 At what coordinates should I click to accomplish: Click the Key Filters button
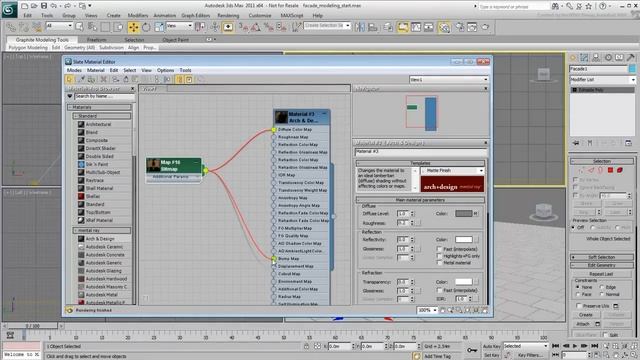[529, 355]
